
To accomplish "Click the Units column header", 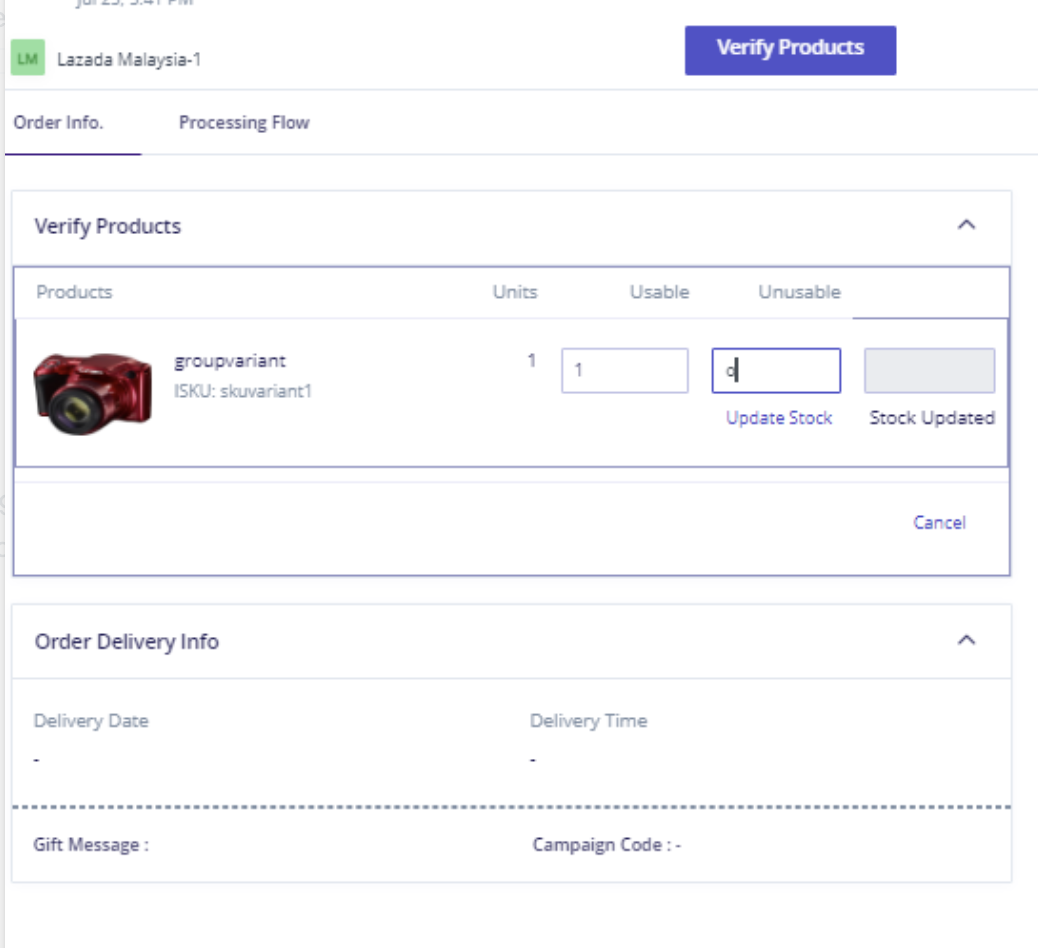I will tap(515, 292).
